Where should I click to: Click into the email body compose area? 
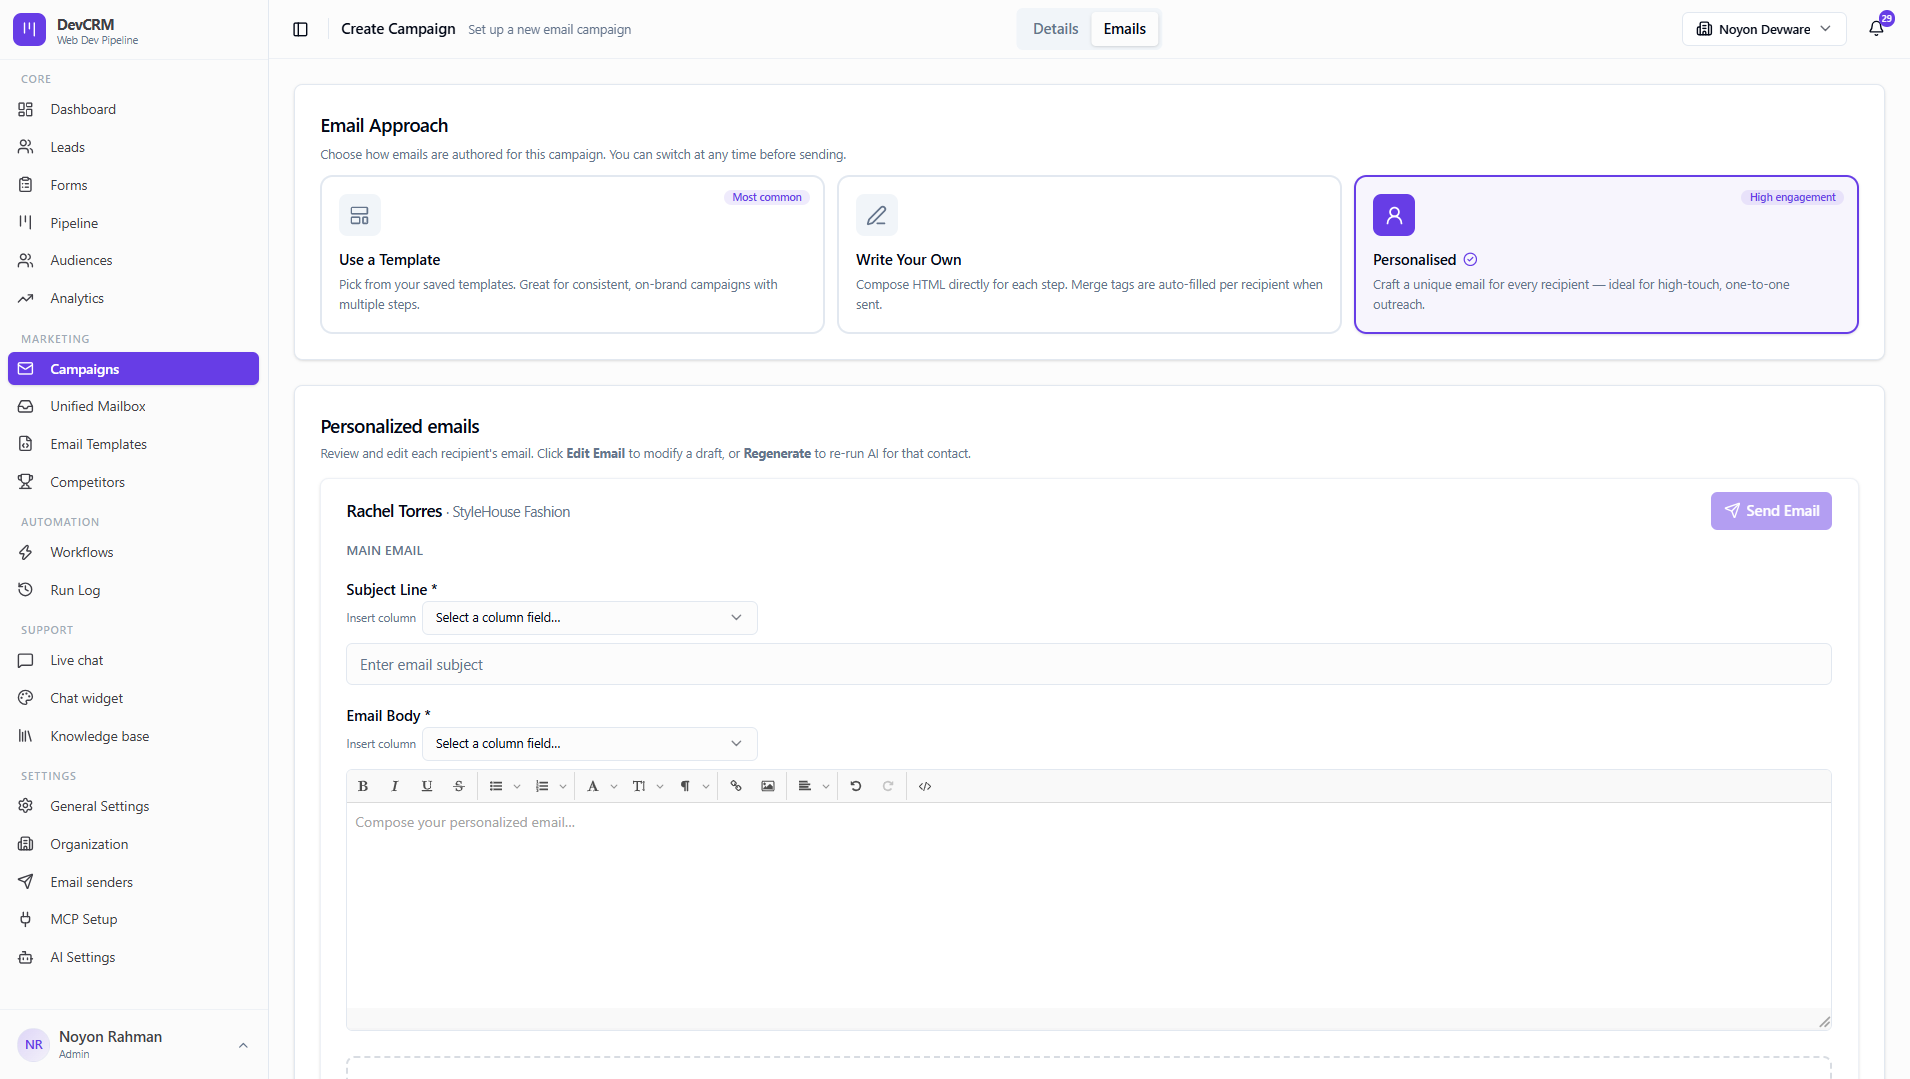[1089, 906]
